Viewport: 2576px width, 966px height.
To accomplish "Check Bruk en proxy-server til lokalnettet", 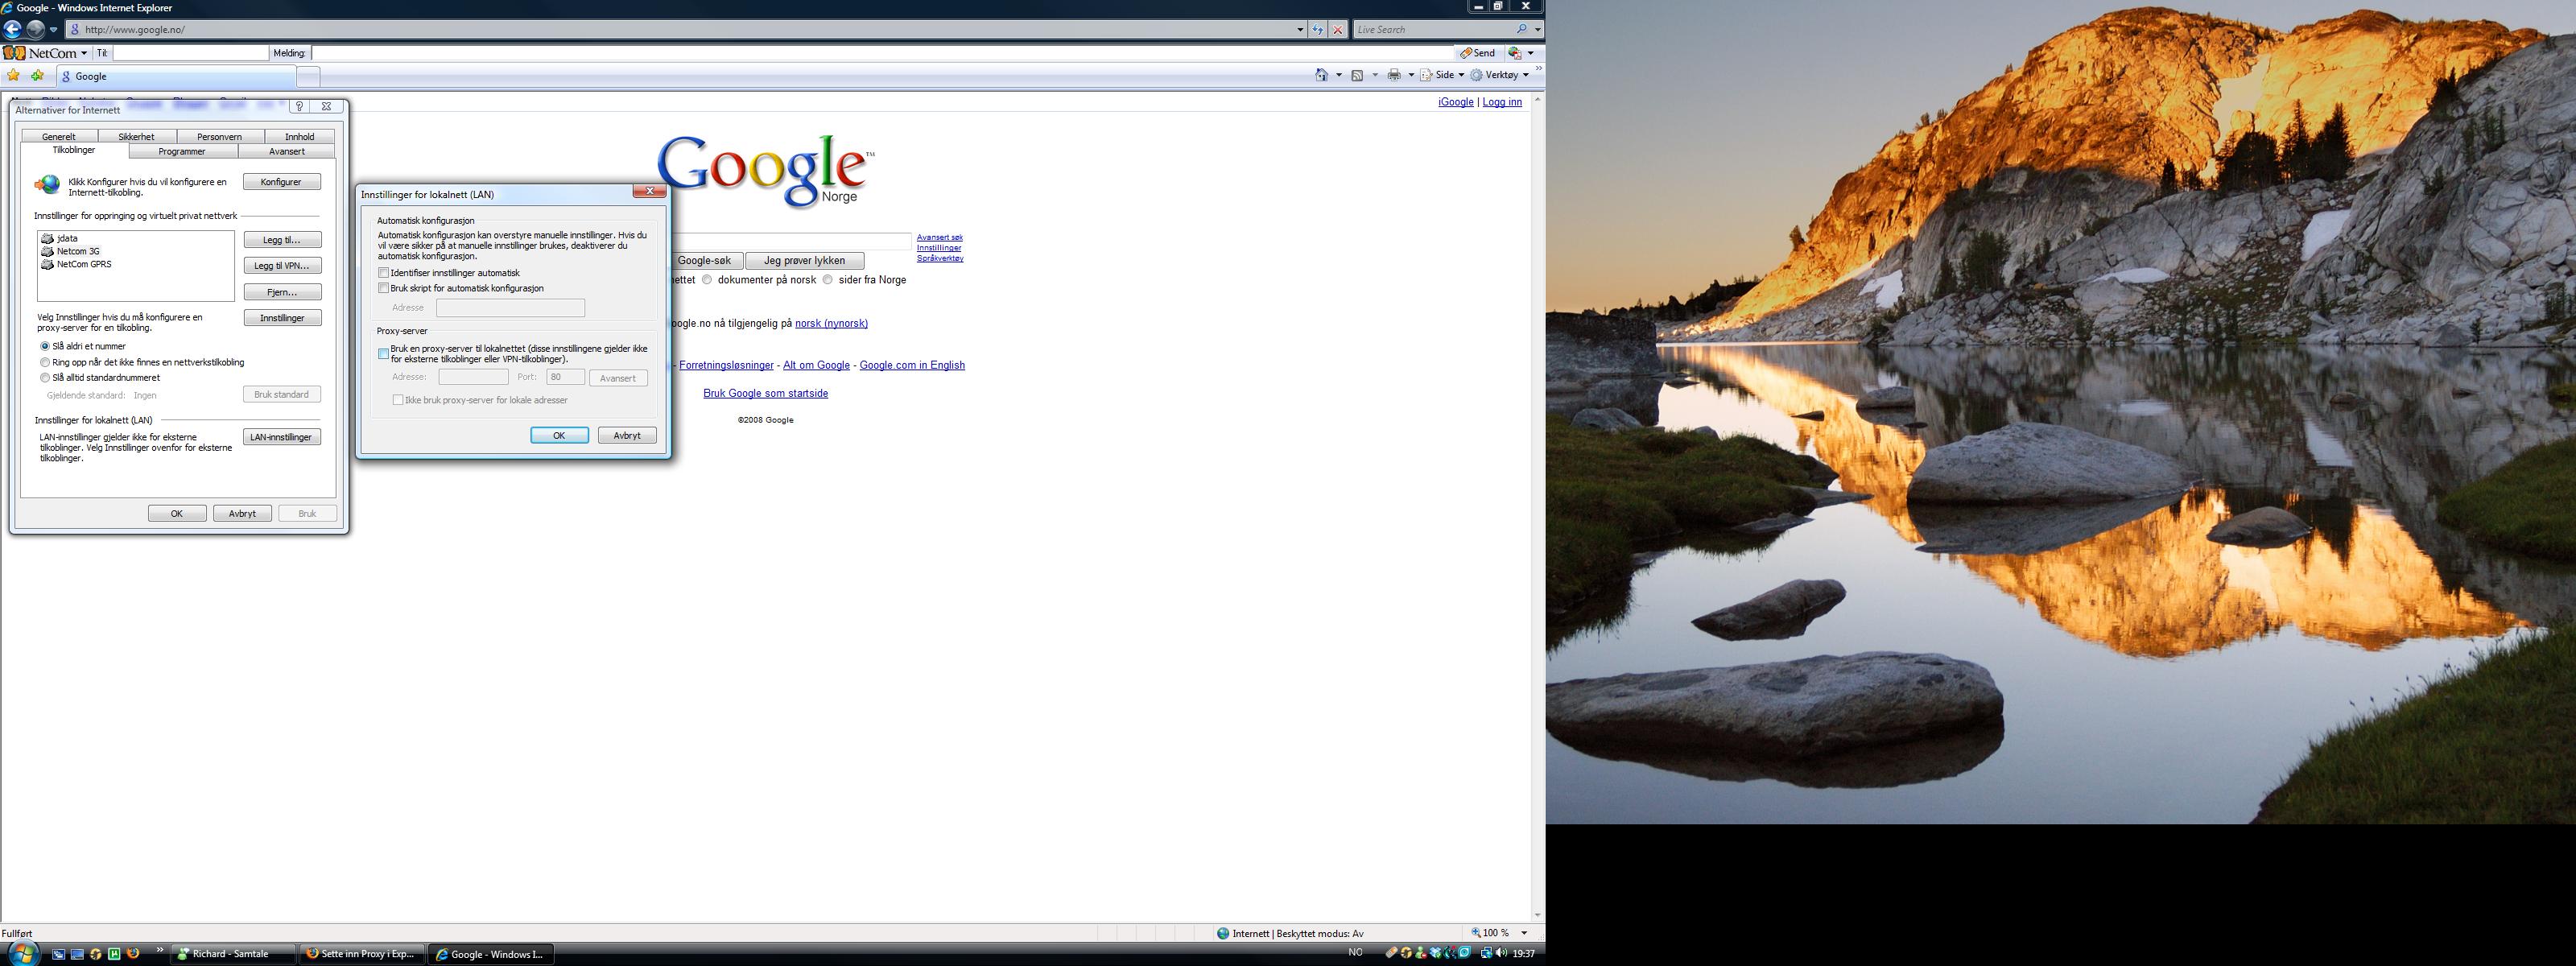I will pos(383,354).
